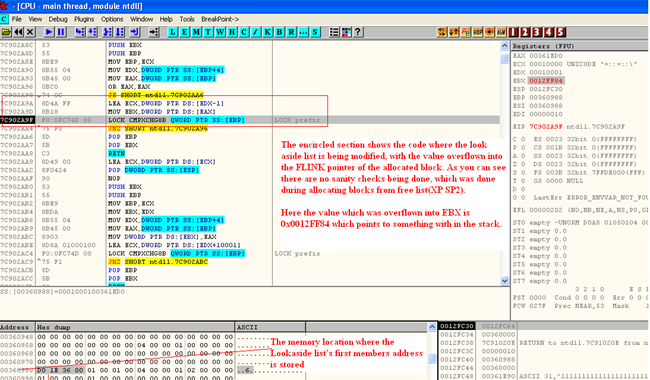650x380 pixels.
Task: Click the CPU child window C icon
Action: coord(4,19)
